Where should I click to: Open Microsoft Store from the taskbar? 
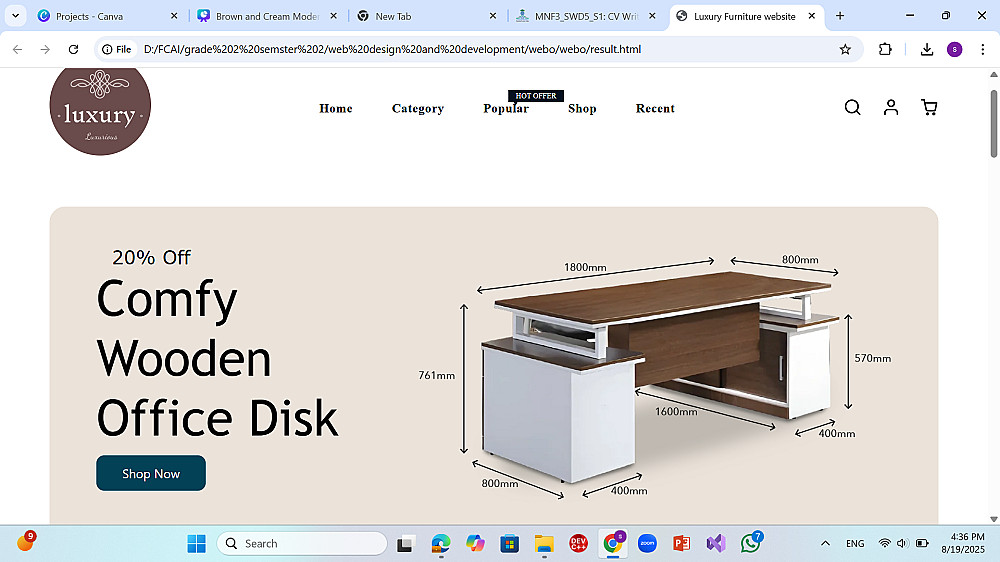pos(509,544)
